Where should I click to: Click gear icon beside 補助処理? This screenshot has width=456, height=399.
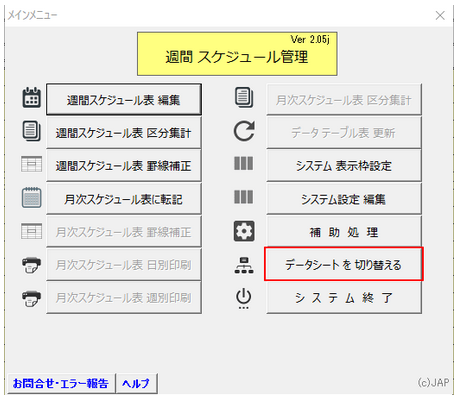coord(244,231)
